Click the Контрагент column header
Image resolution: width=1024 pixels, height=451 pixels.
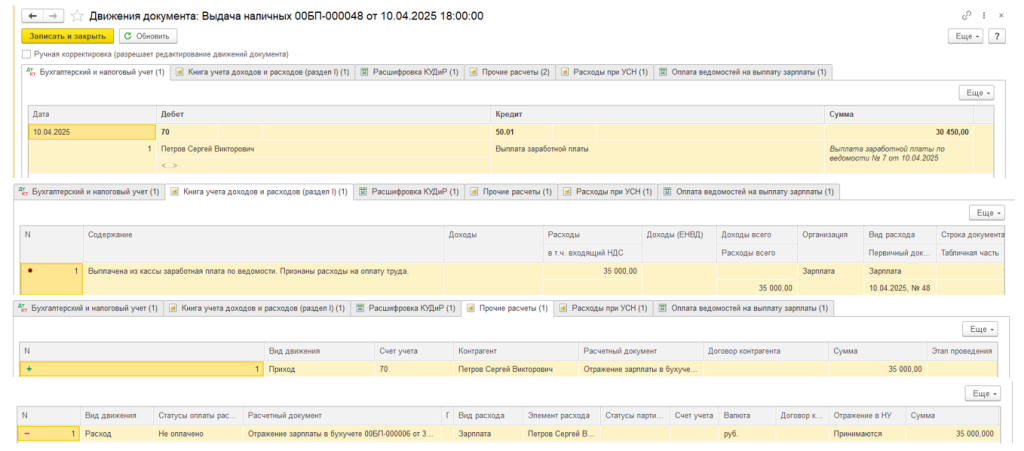click(516, 351)
